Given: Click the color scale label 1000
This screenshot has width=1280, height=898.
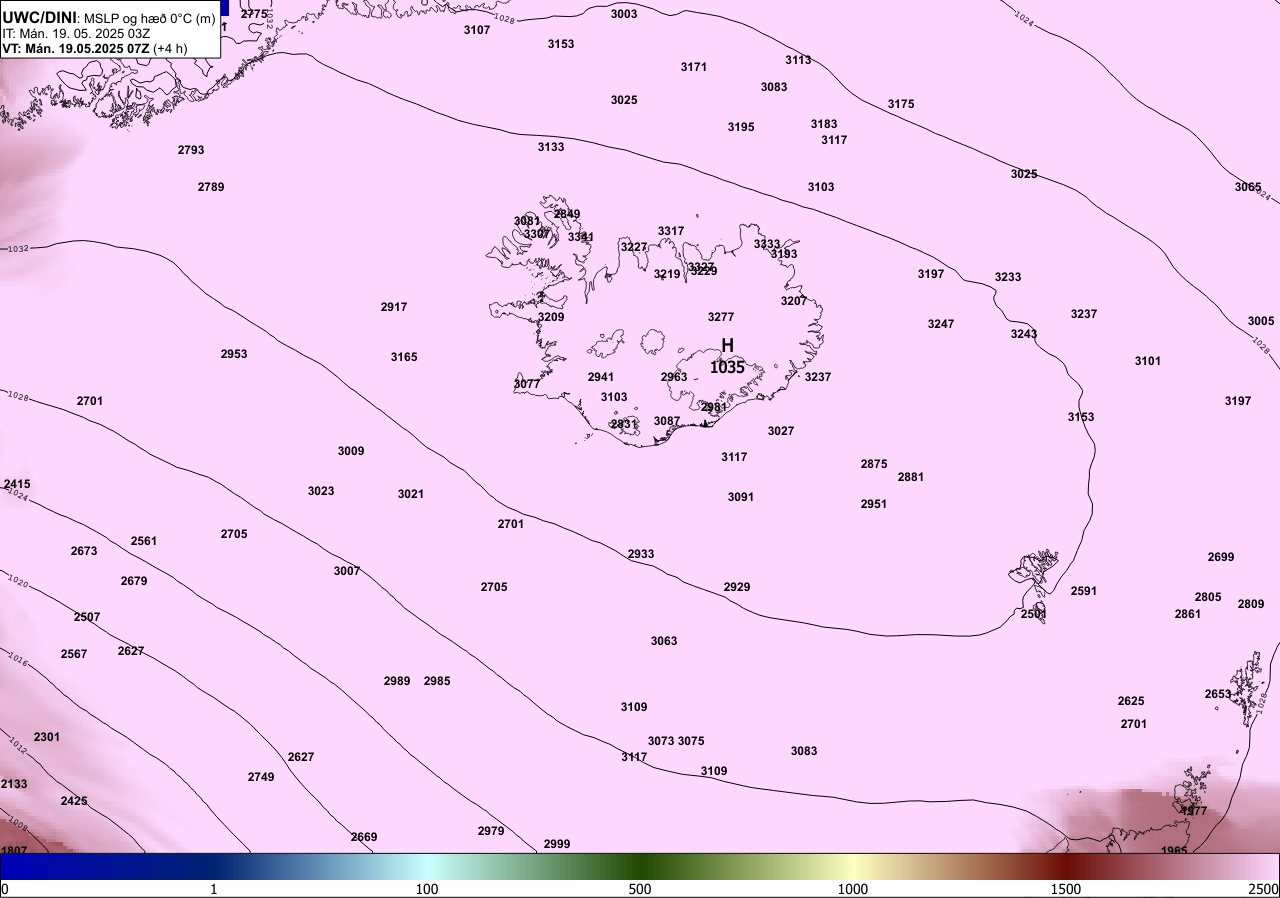Looking at the screenshot, I should coord(853,889).
